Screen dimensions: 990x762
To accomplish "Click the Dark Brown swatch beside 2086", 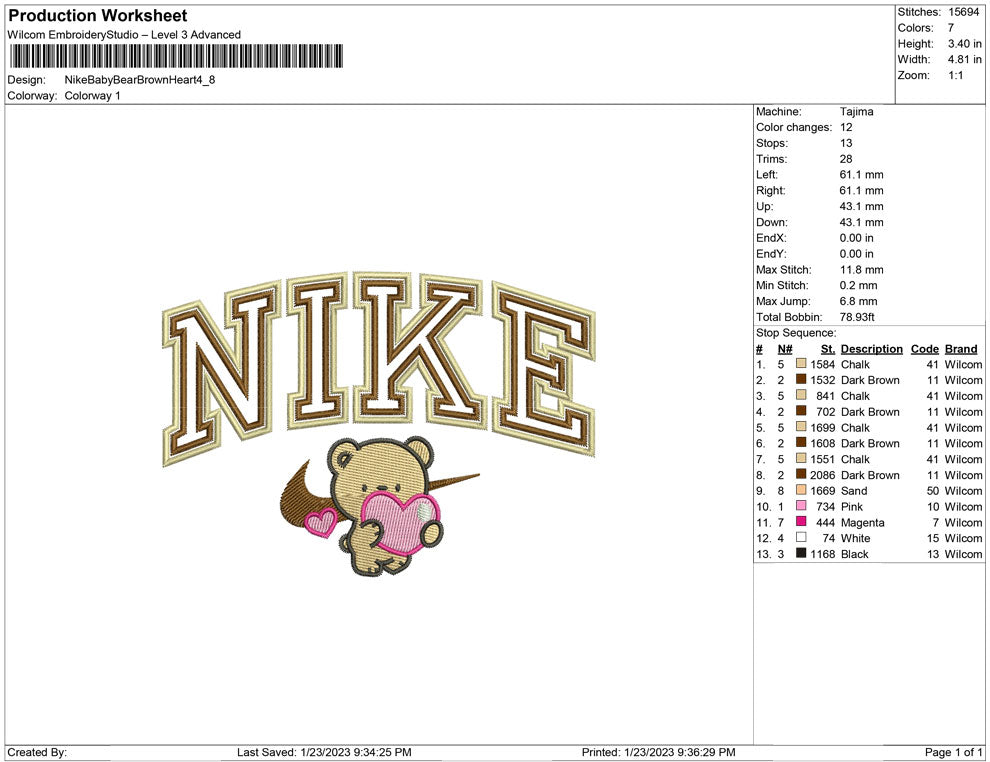I will 801,474.
